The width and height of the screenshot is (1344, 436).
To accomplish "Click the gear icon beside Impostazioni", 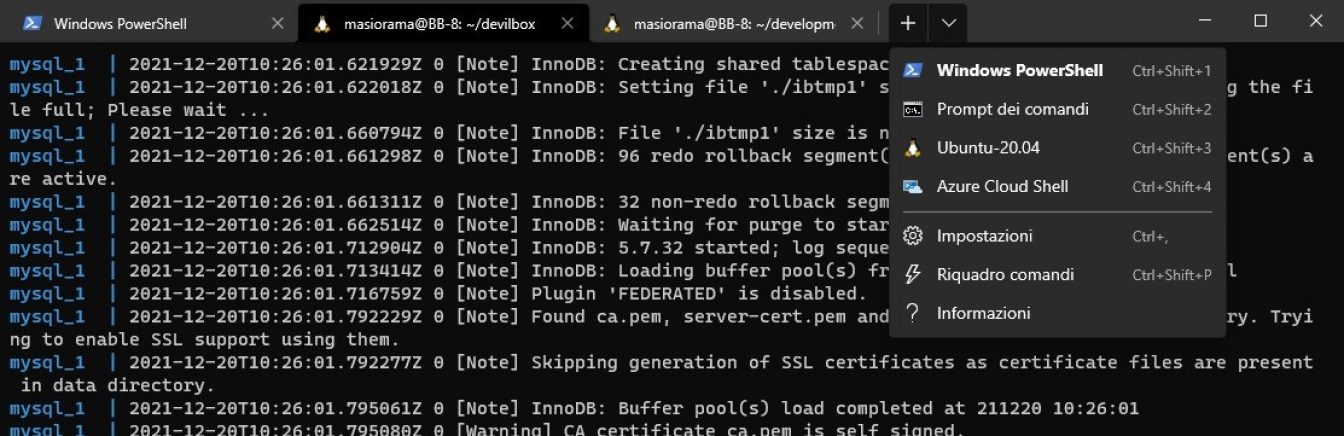I will tap(912, 237).
